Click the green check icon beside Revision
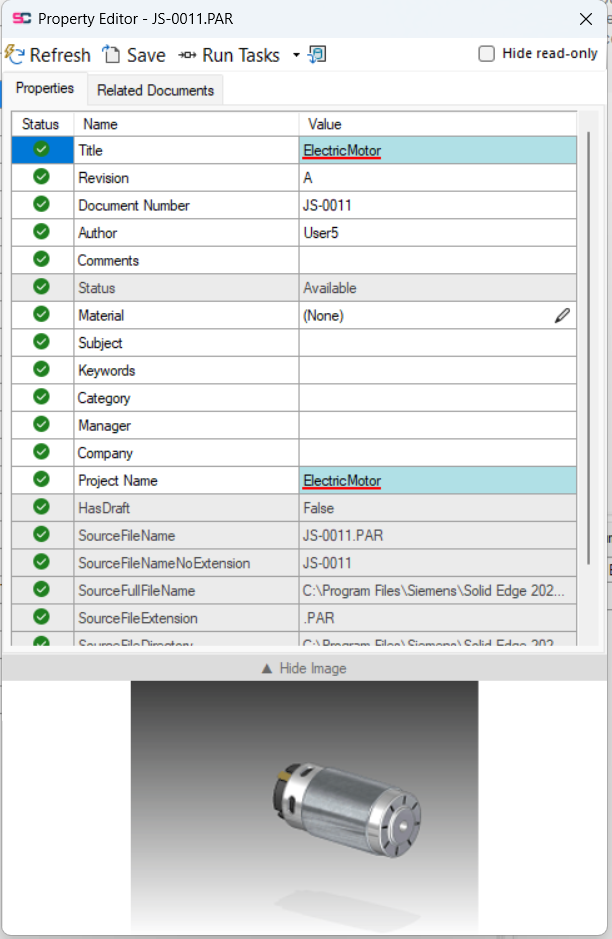The width and height of the screenshot is (612, 939). (41, 177)
